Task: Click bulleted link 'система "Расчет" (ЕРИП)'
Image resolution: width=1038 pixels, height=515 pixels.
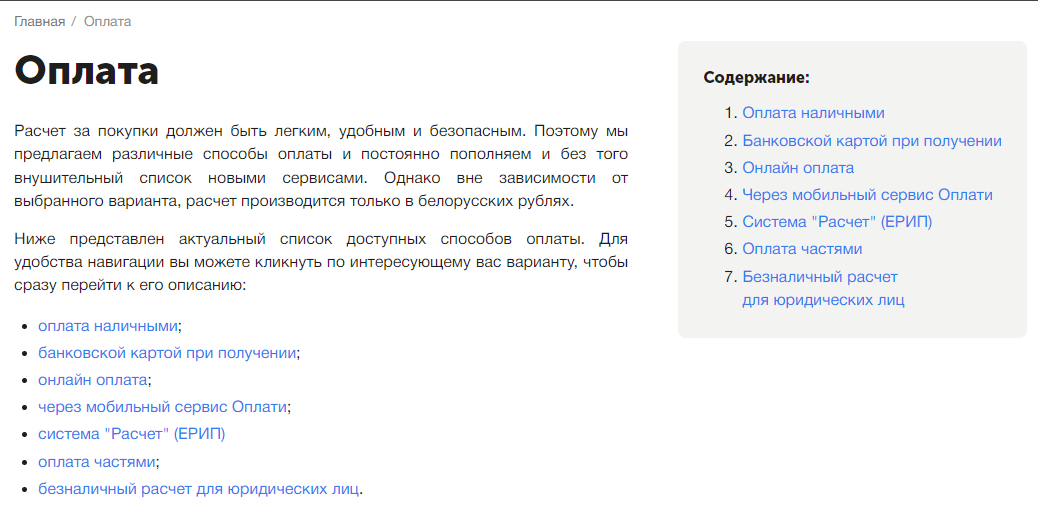Action: tap(132, 434)
